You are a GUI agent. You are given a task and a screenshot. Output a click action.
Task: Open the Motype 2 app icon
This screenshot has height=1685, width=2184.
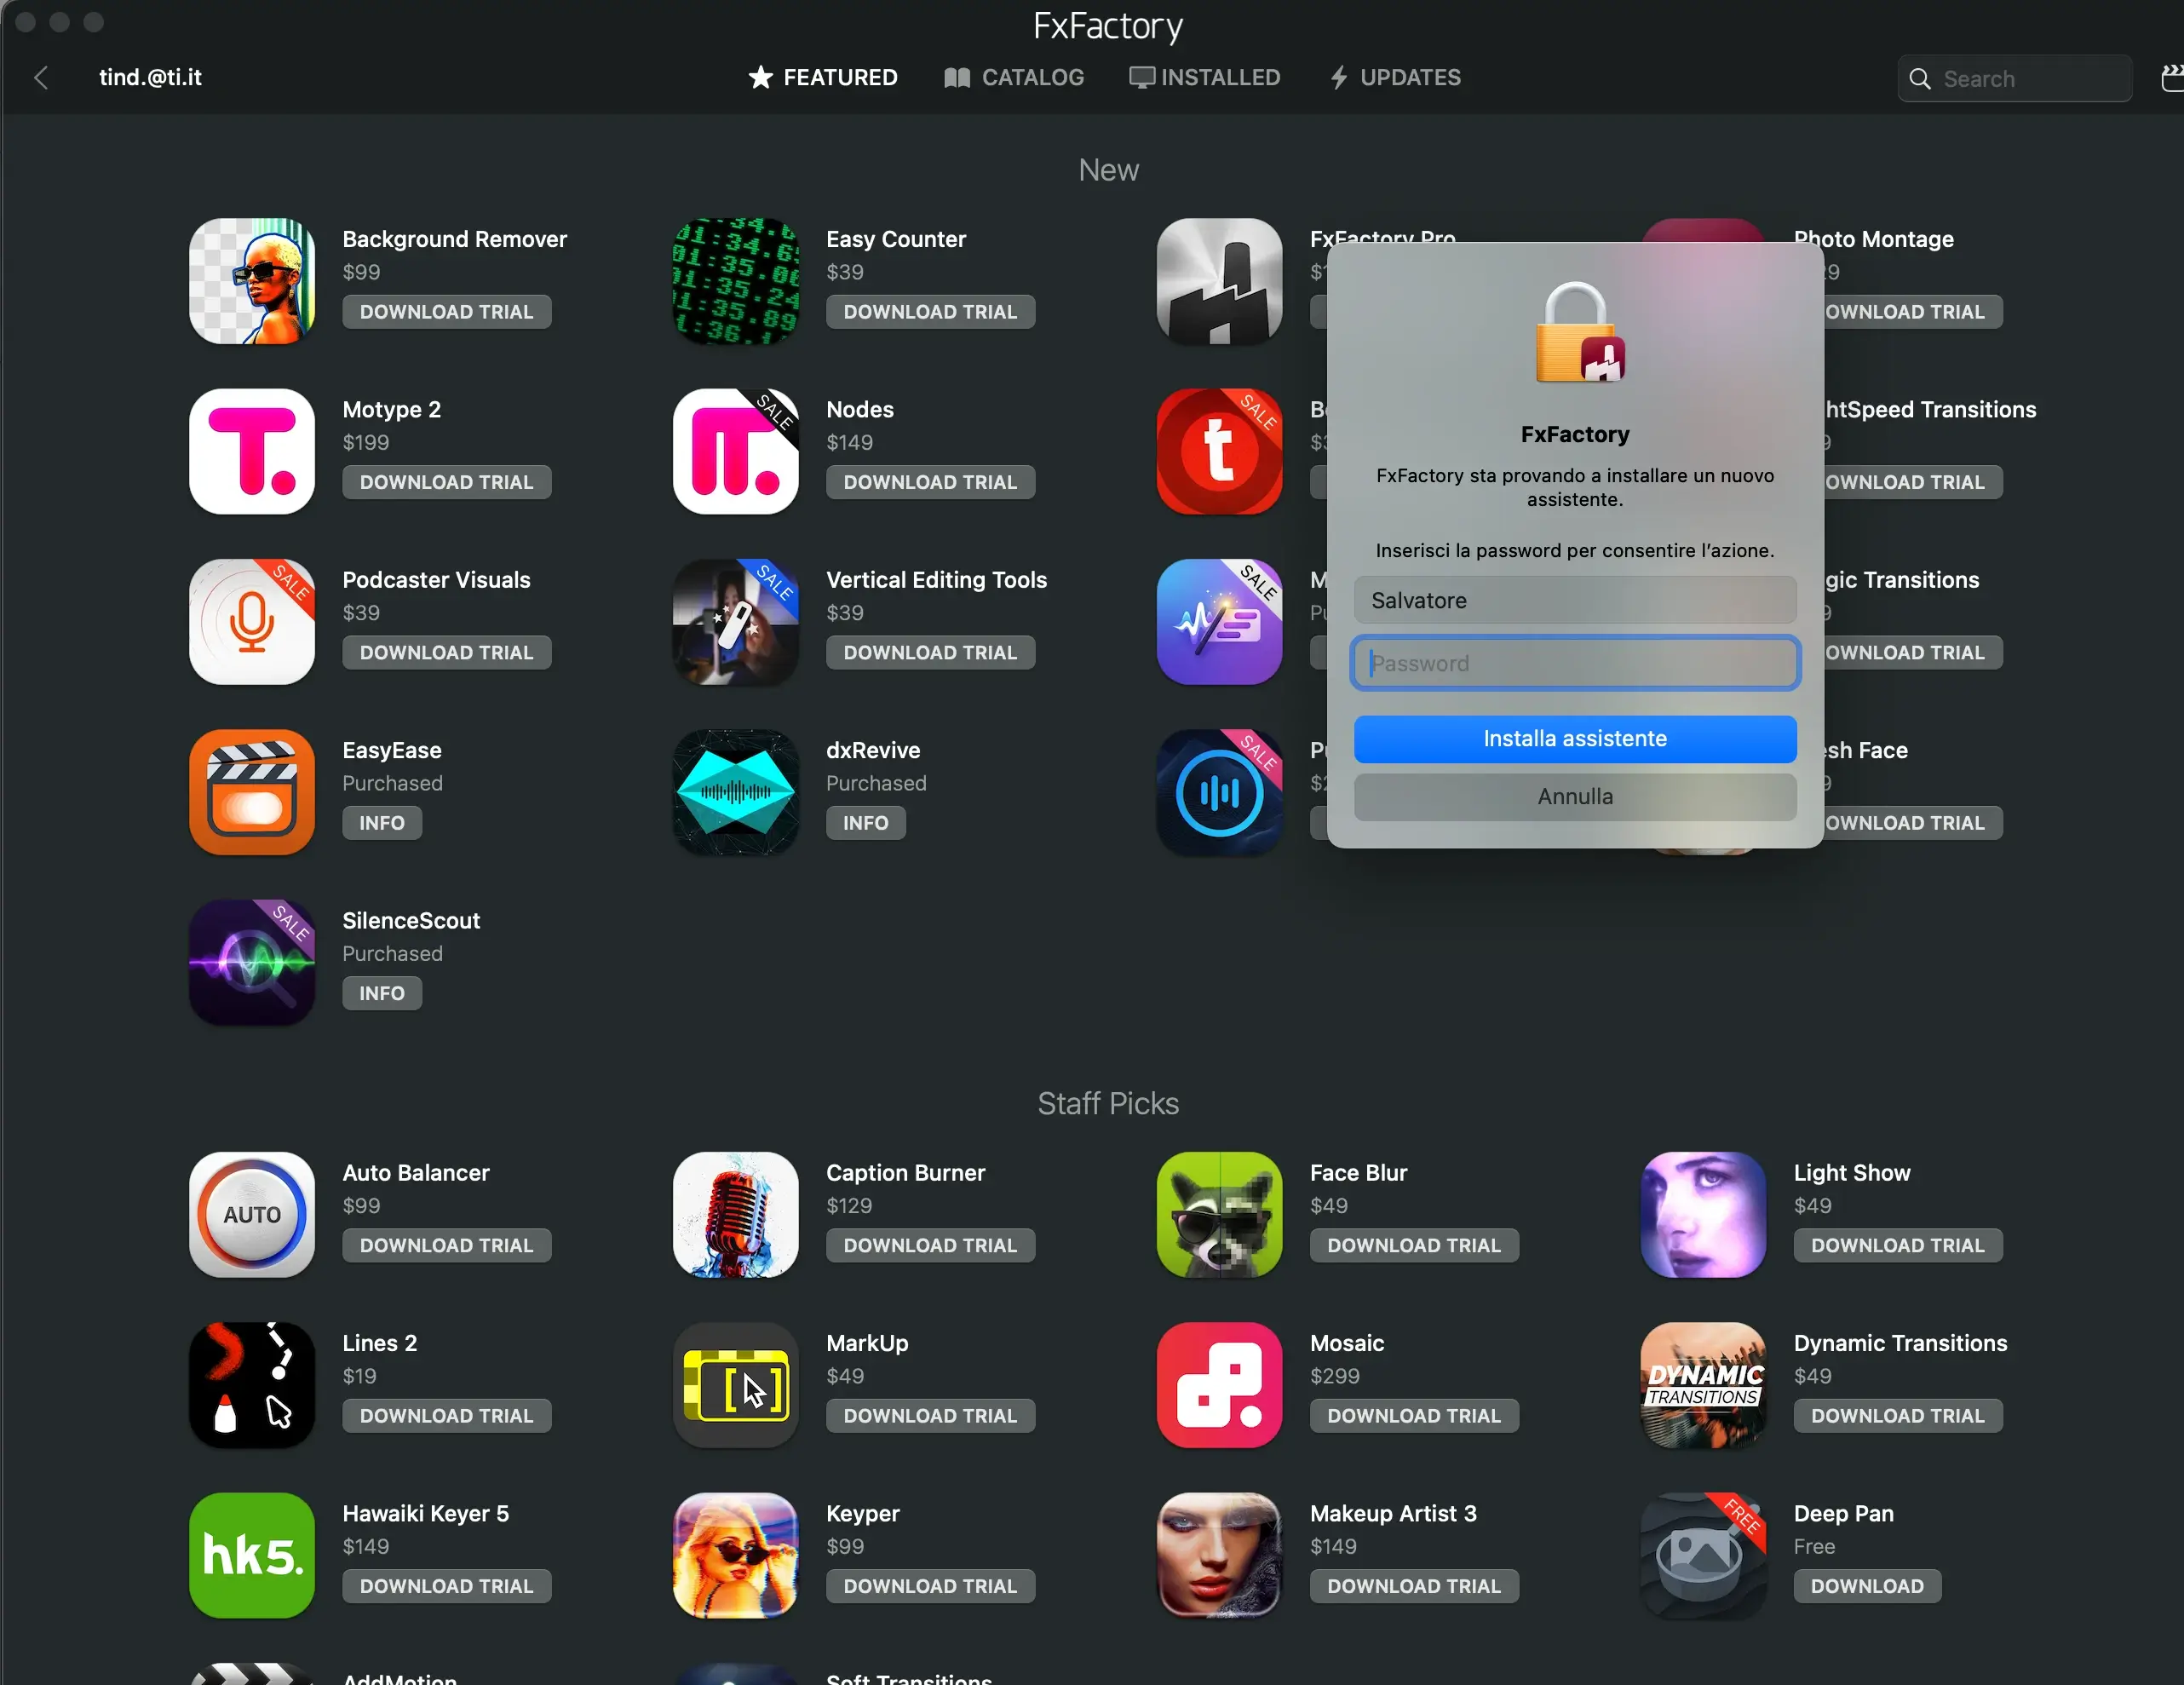pos(252,451)
